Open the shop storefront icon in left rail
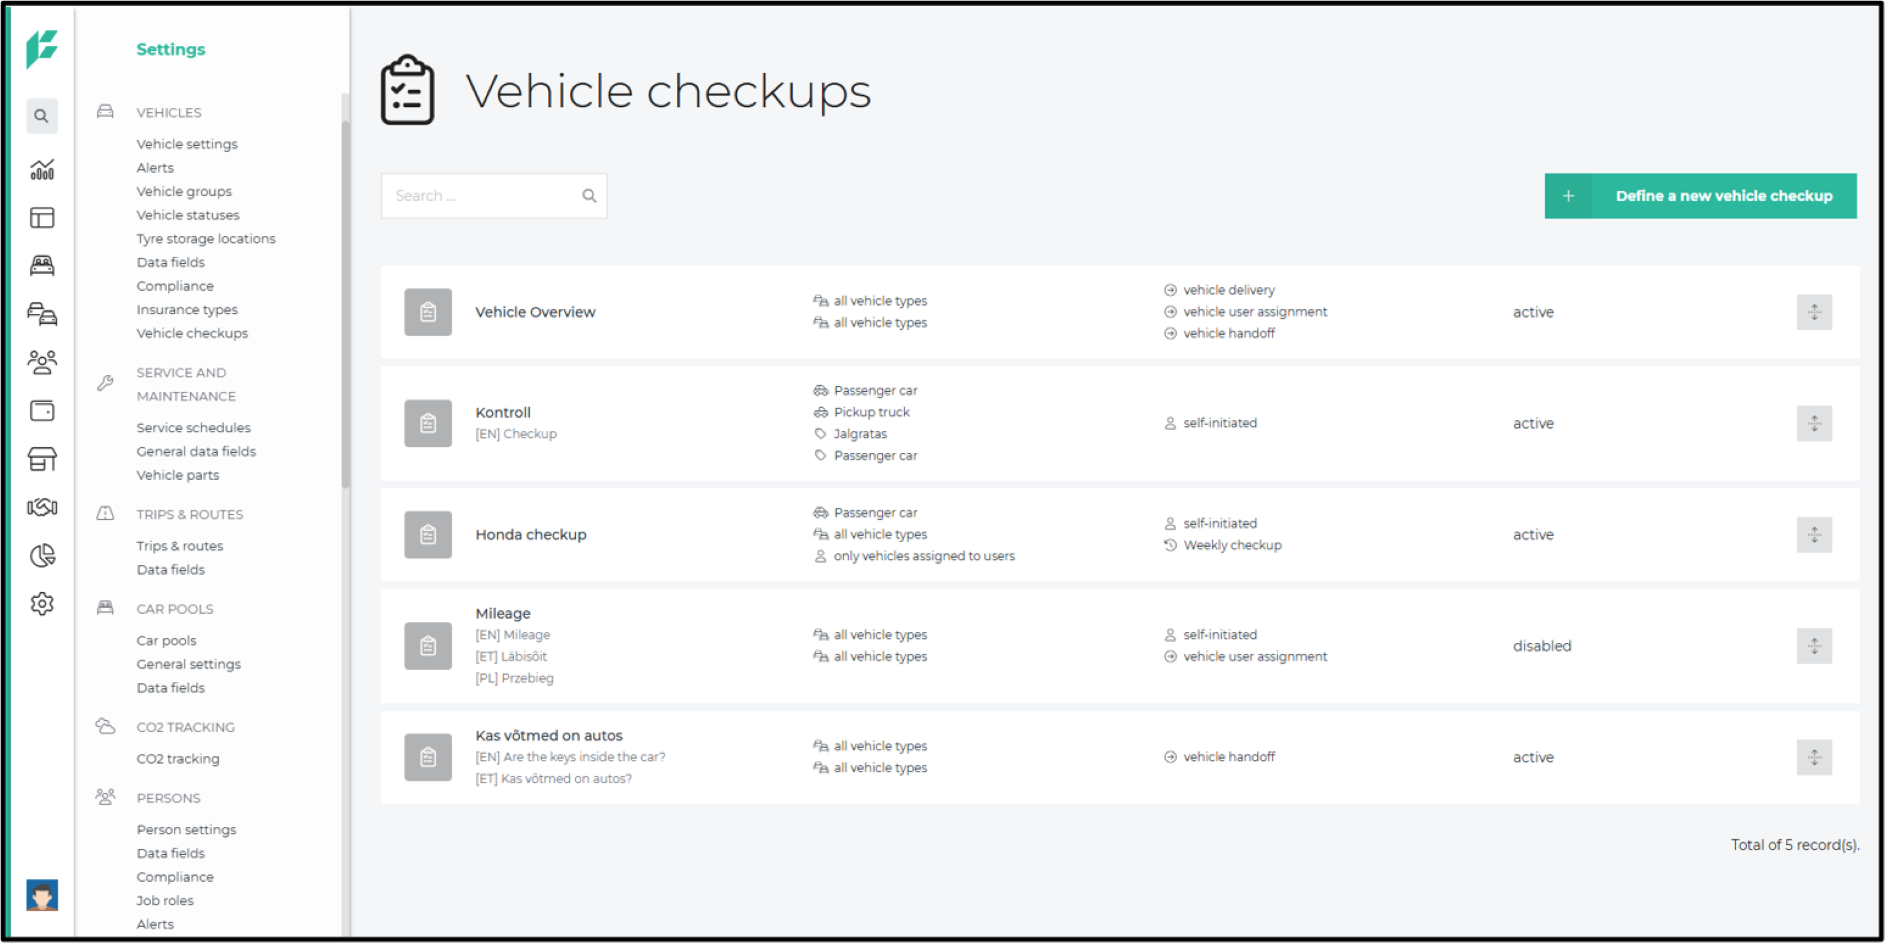This screenshot has height=943, width=1885. pyautogui.click(x=42, y=459)
